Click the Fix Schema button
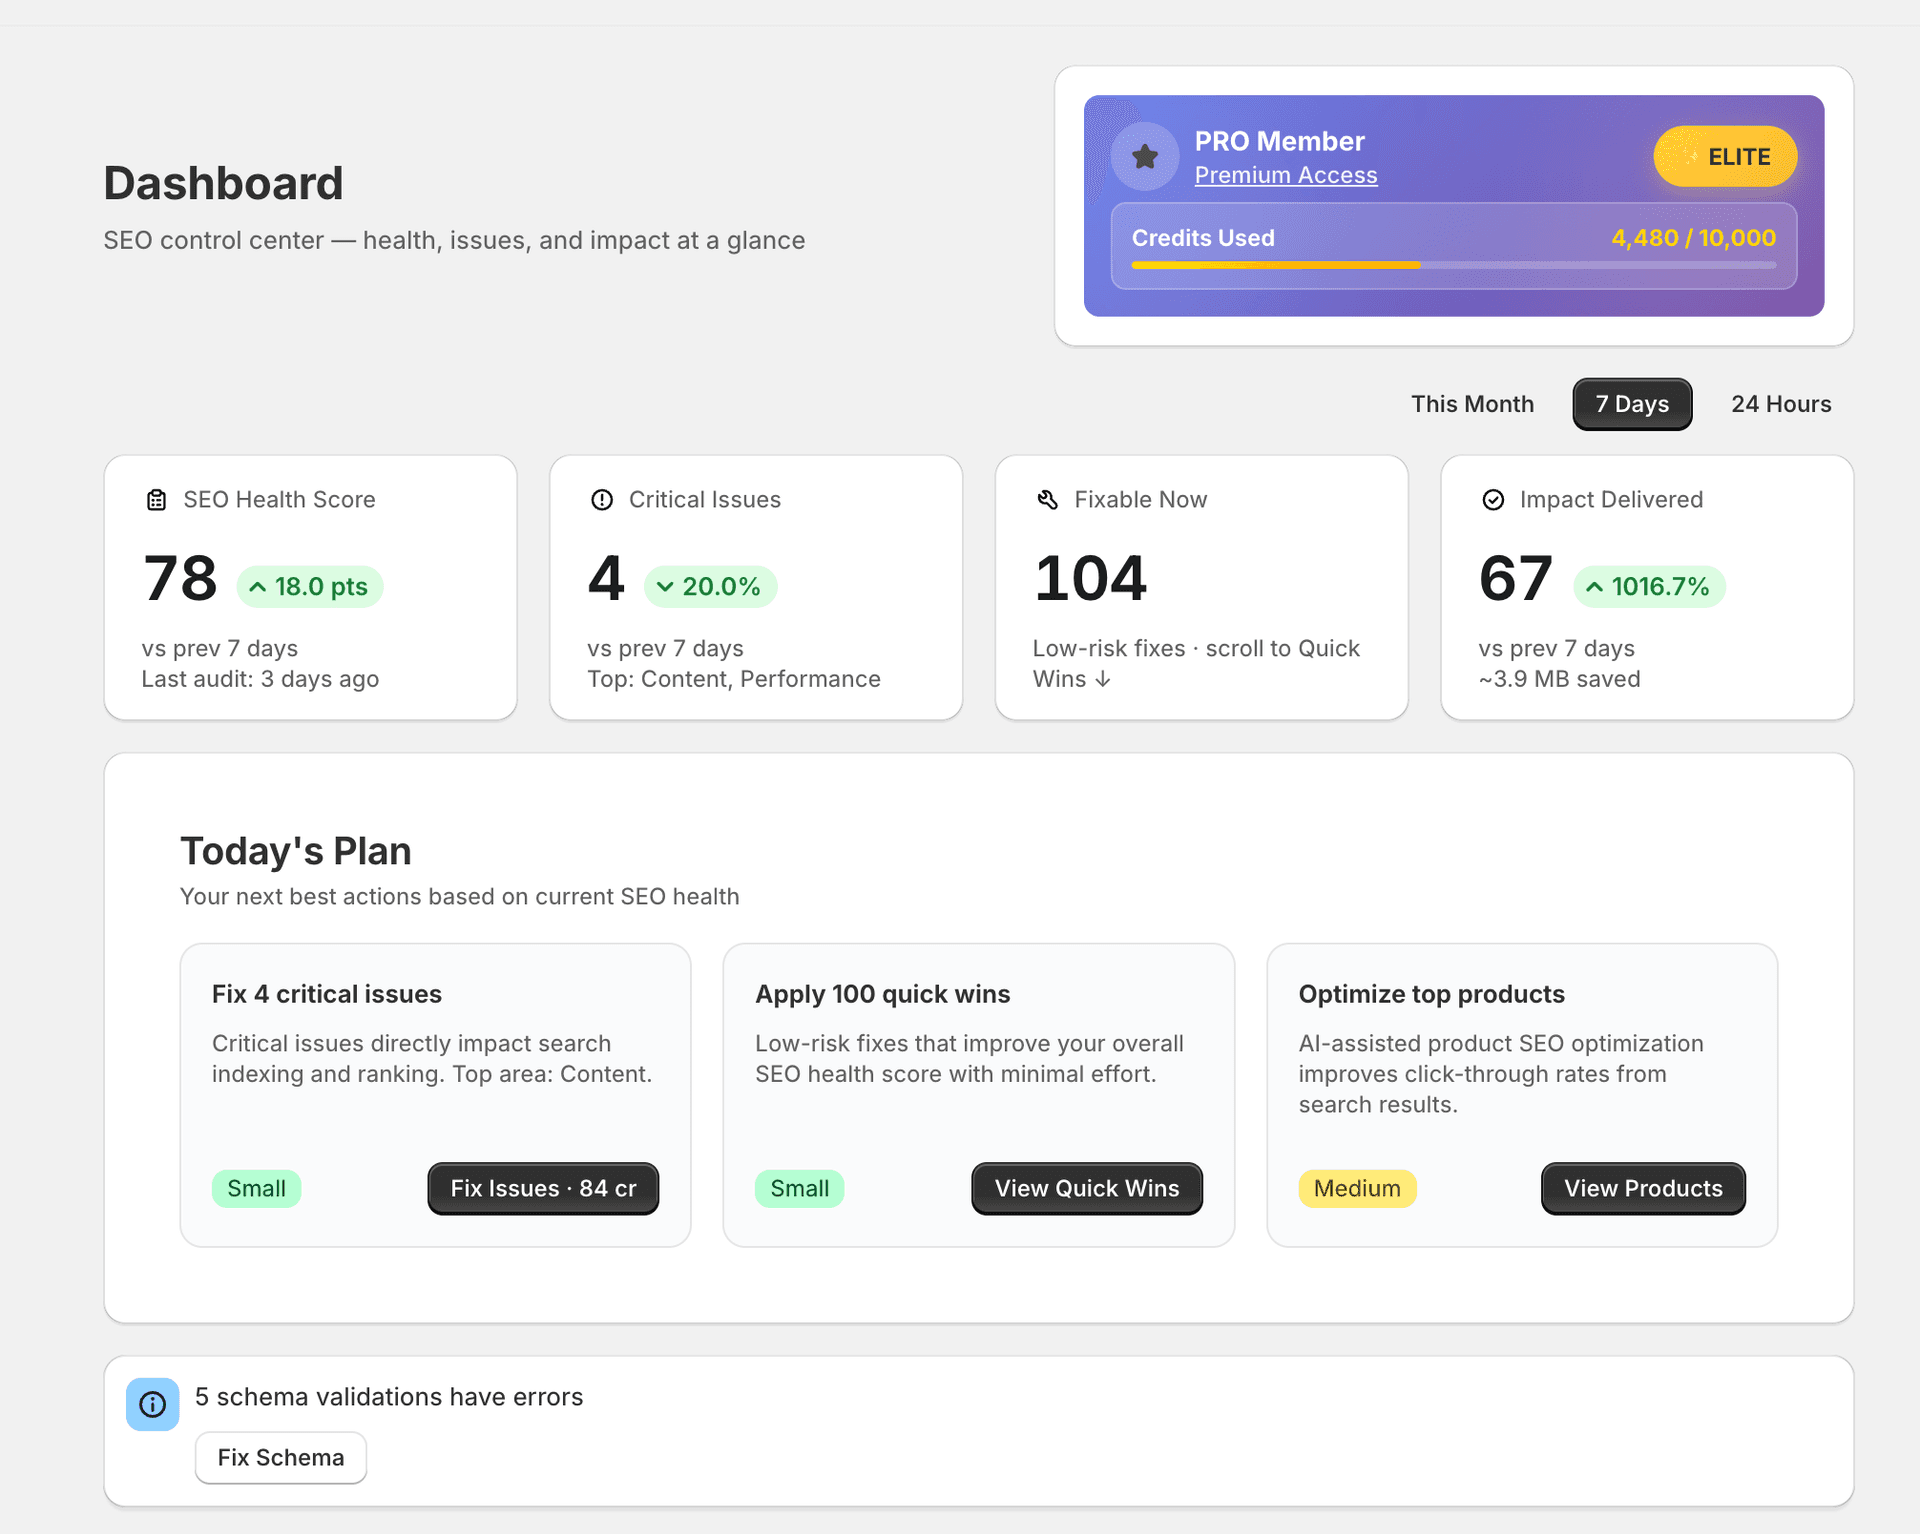This screenshot has width=1920, height=1534. click(280, 1457)
